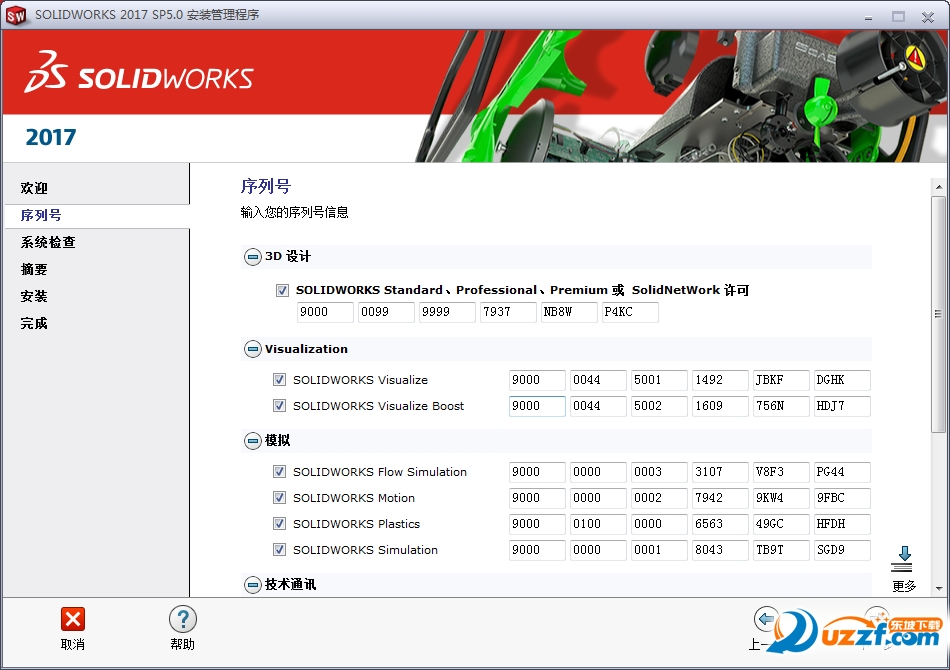Collapse the 3D 设计 section
This screenshot has height=670, width=950.
(253, 257)
